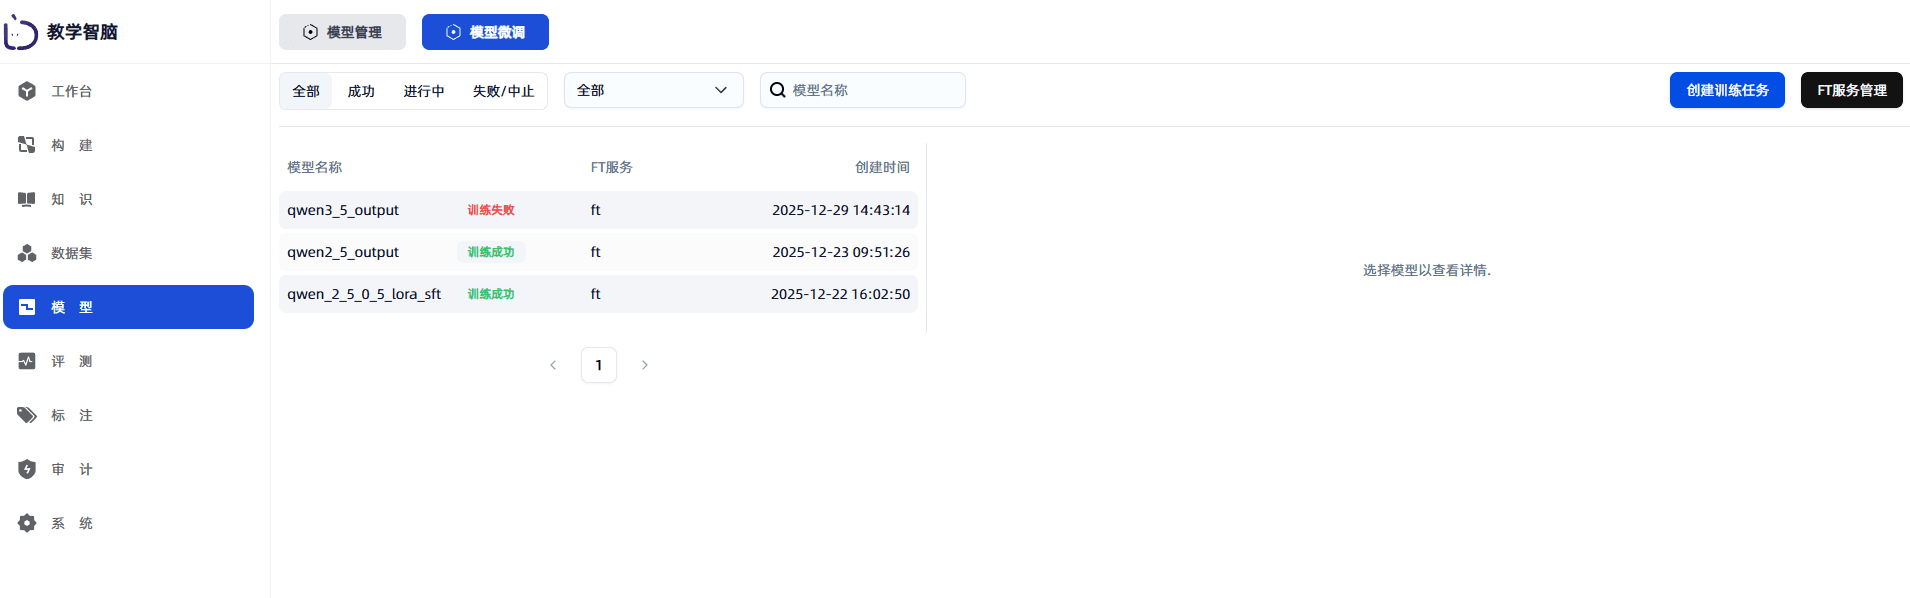Switch to the 模型管理 tab

point(342,32)
